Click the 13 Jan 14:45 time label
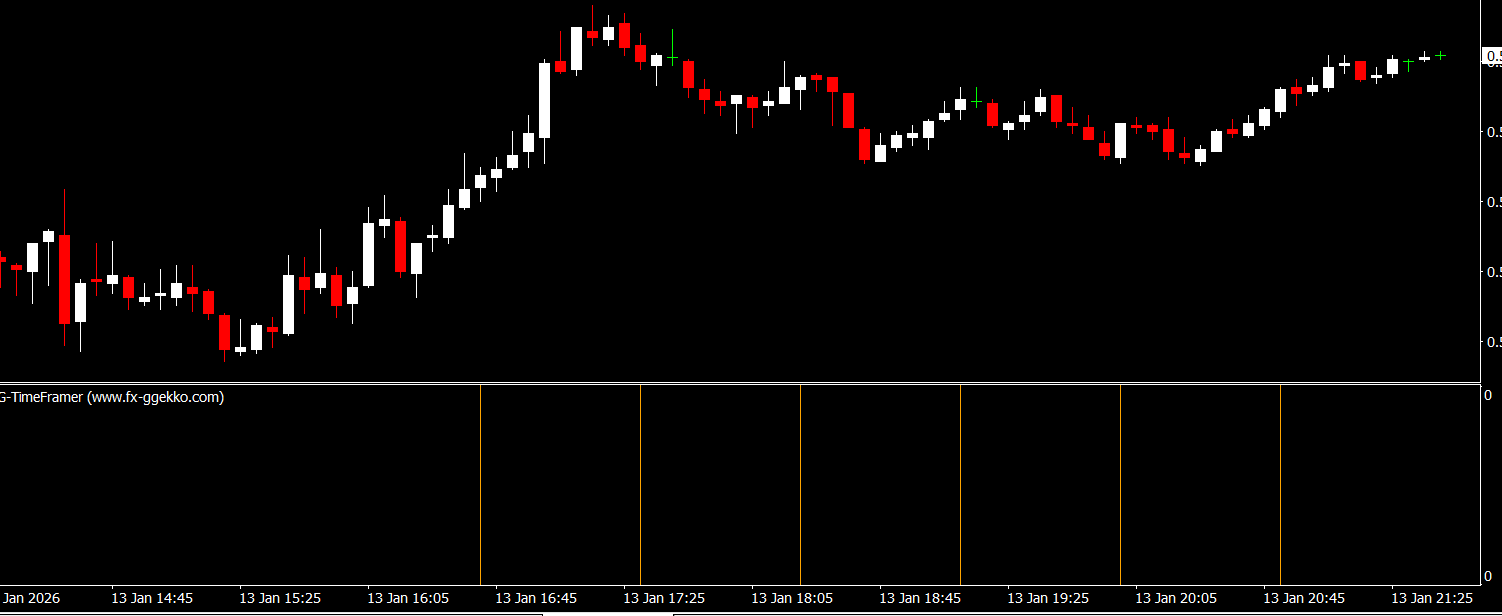The image size is (1502, 616). point(152,598)
